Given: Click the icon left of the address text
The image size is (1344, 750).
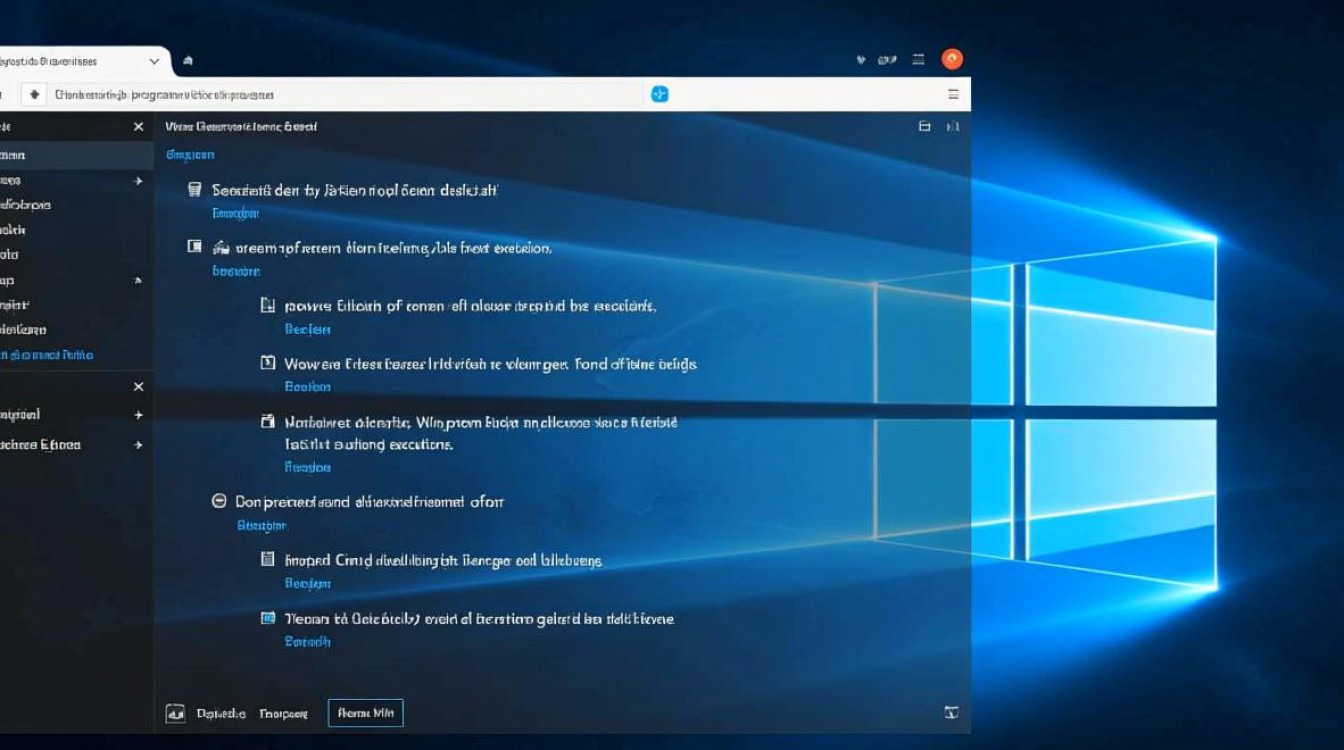Looking at the screenshot, I should (35, 94).
